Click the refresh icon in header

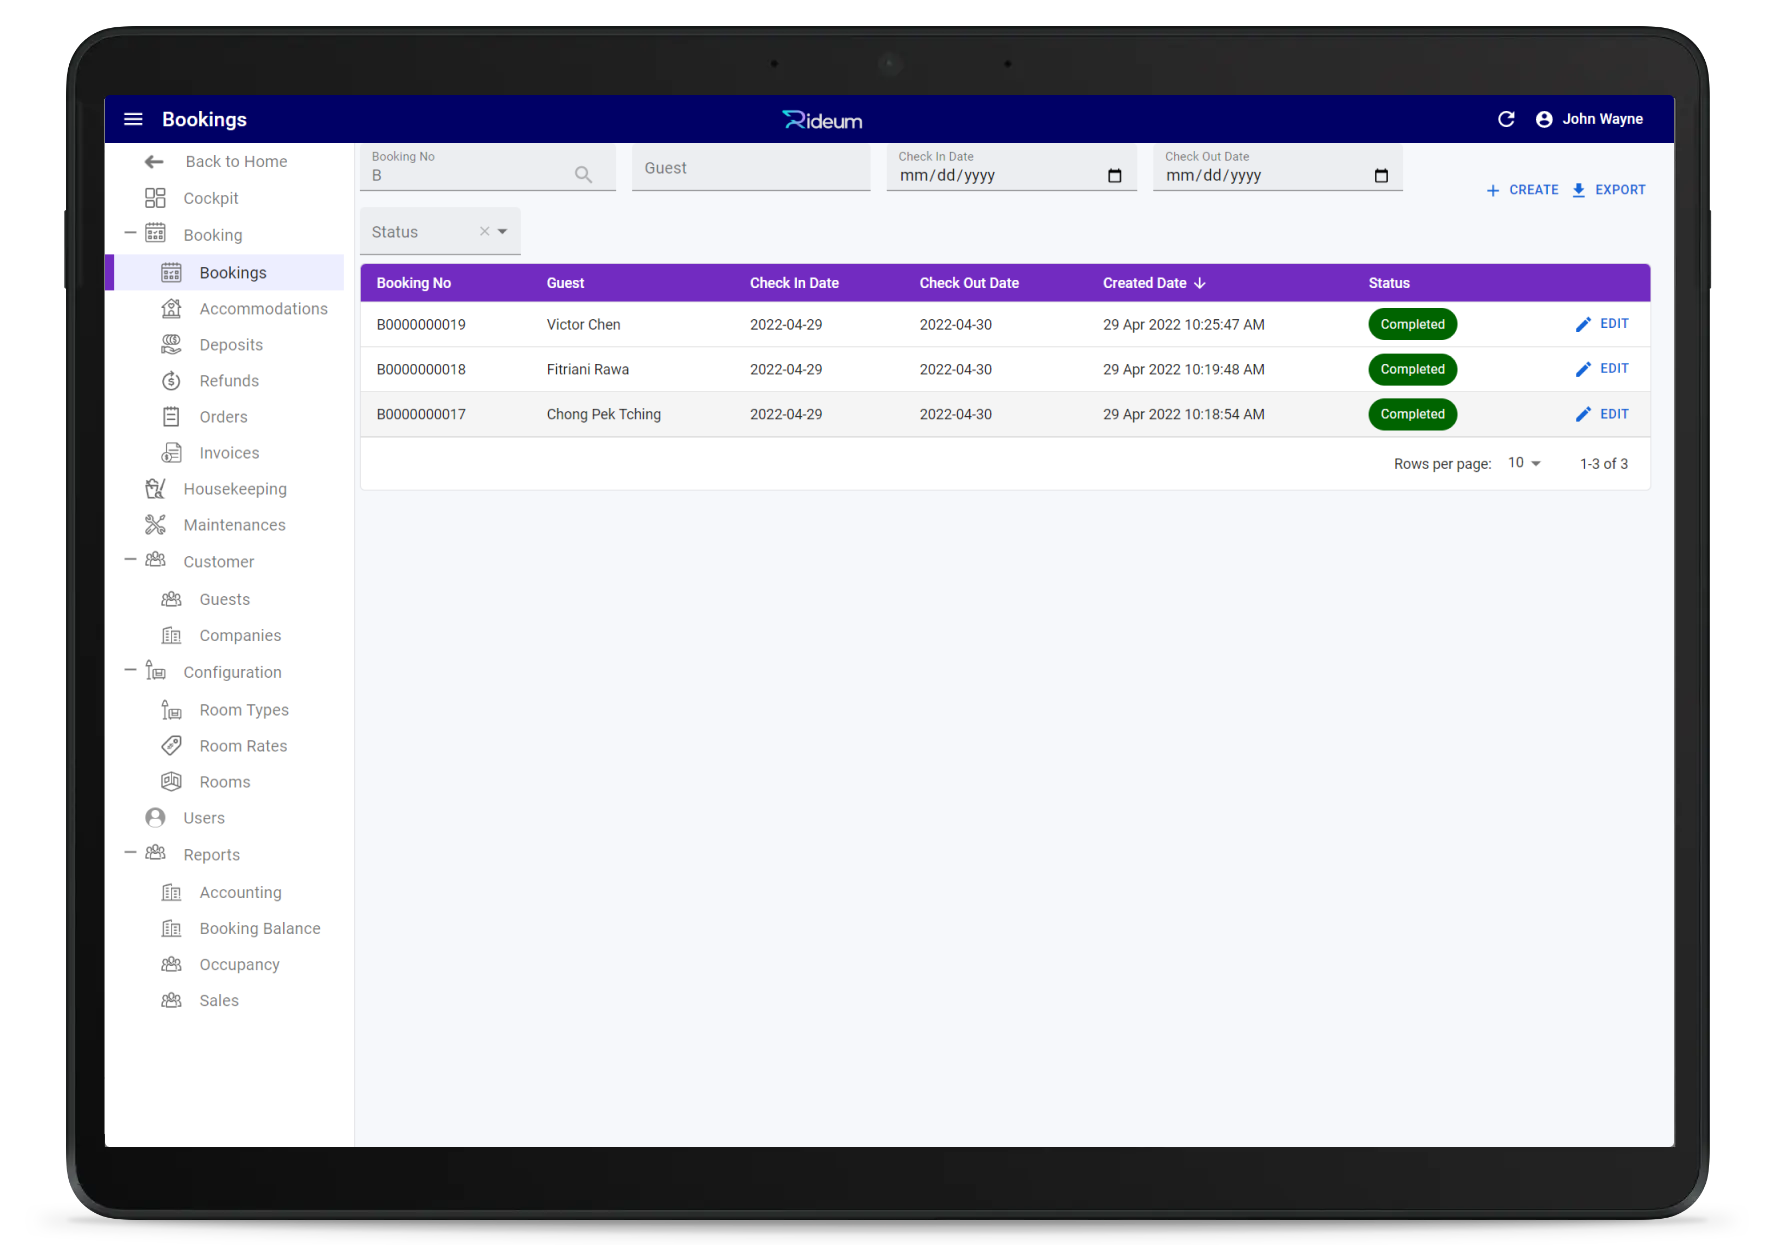1506,119
